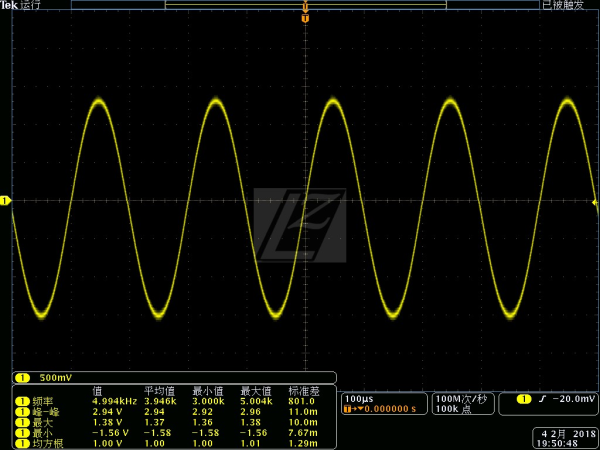Click the 平均值 column header

[x=159, y=391]
